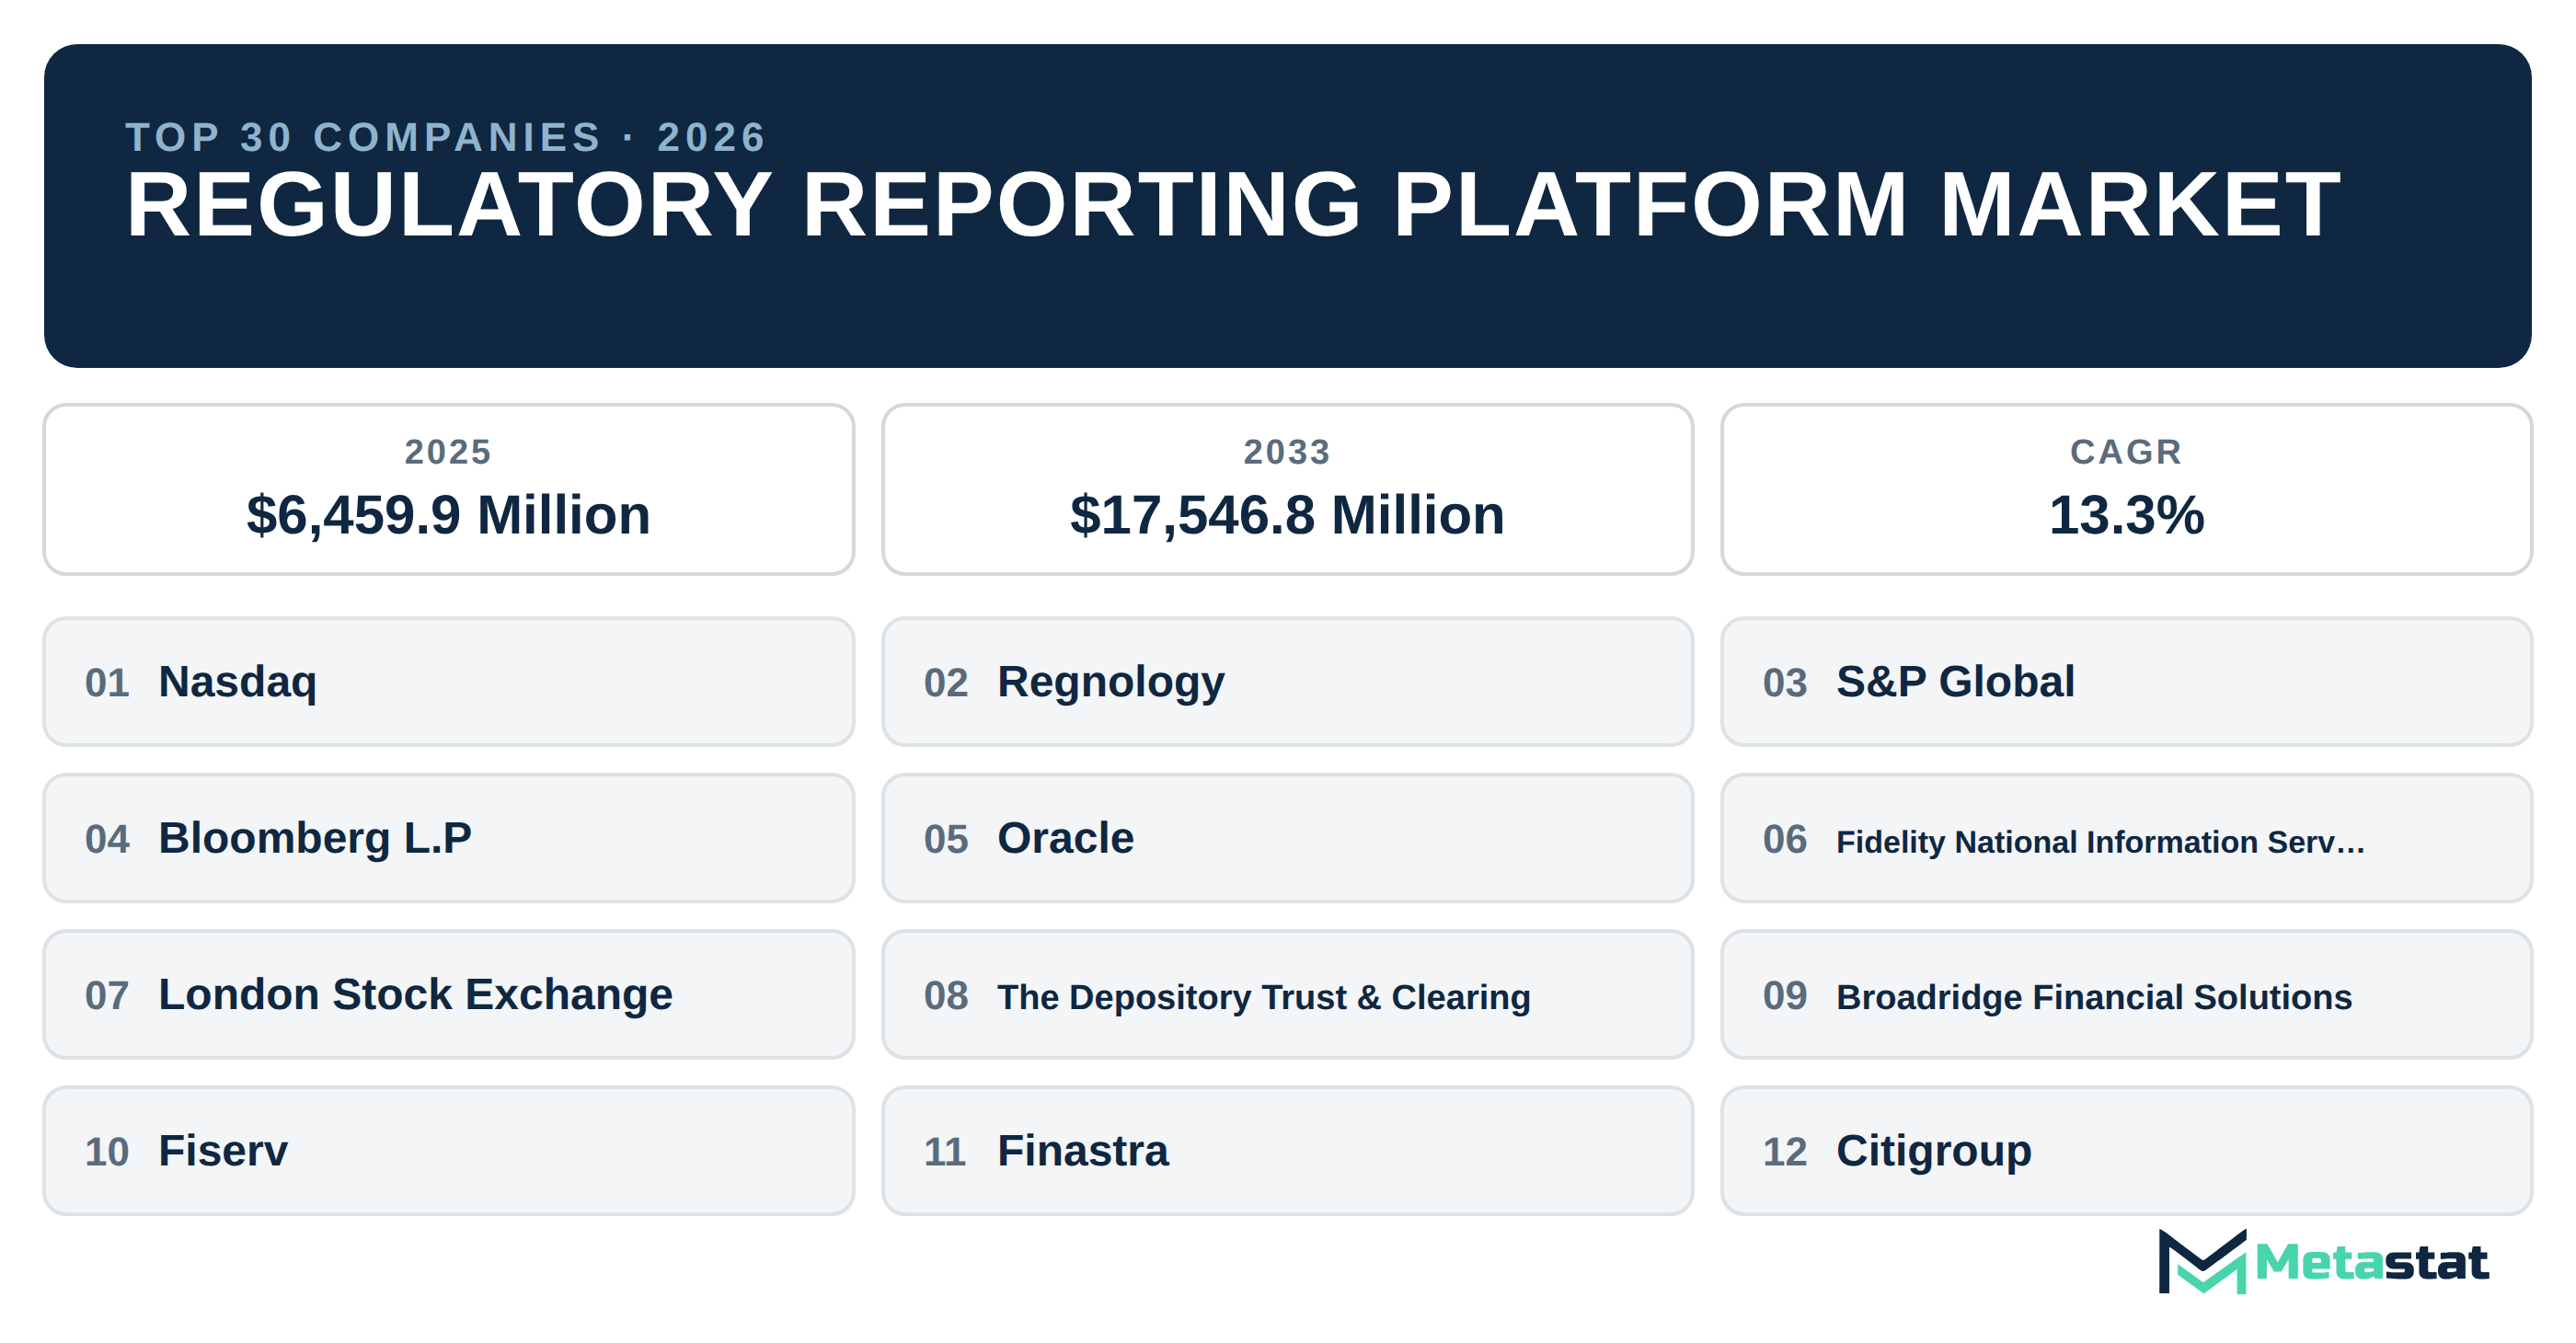Click the CAGR 13.3% stat
2576x1343 pixels.
(2126, 489)
